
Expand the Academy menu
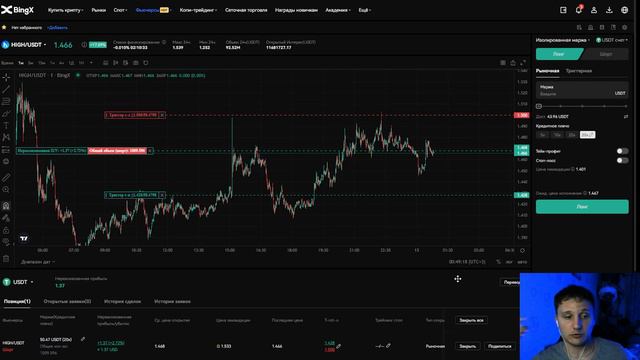[x=338, y=10]
